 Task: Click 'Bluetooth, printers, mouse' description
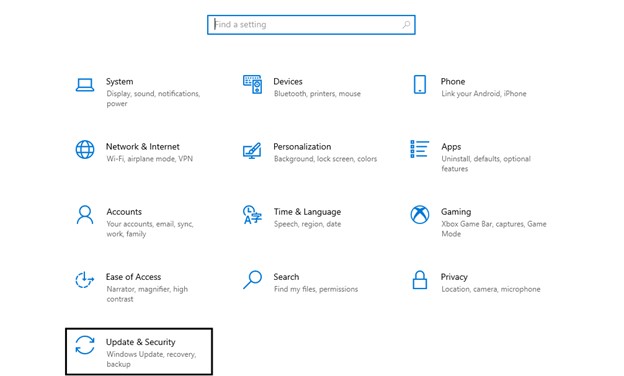pyautogui.click(x=317, y=94)
